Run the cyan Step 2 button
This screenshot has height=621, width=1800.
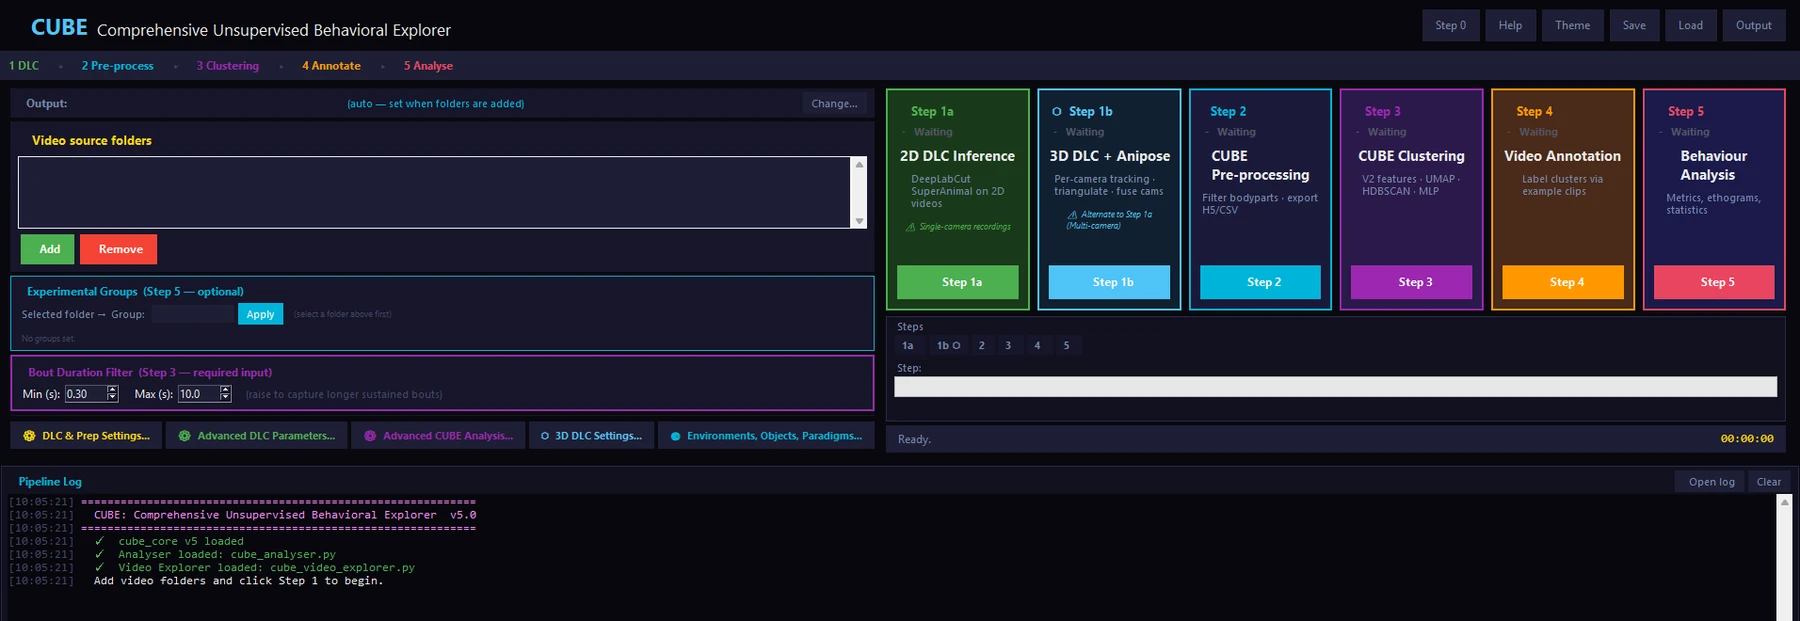1260,282
